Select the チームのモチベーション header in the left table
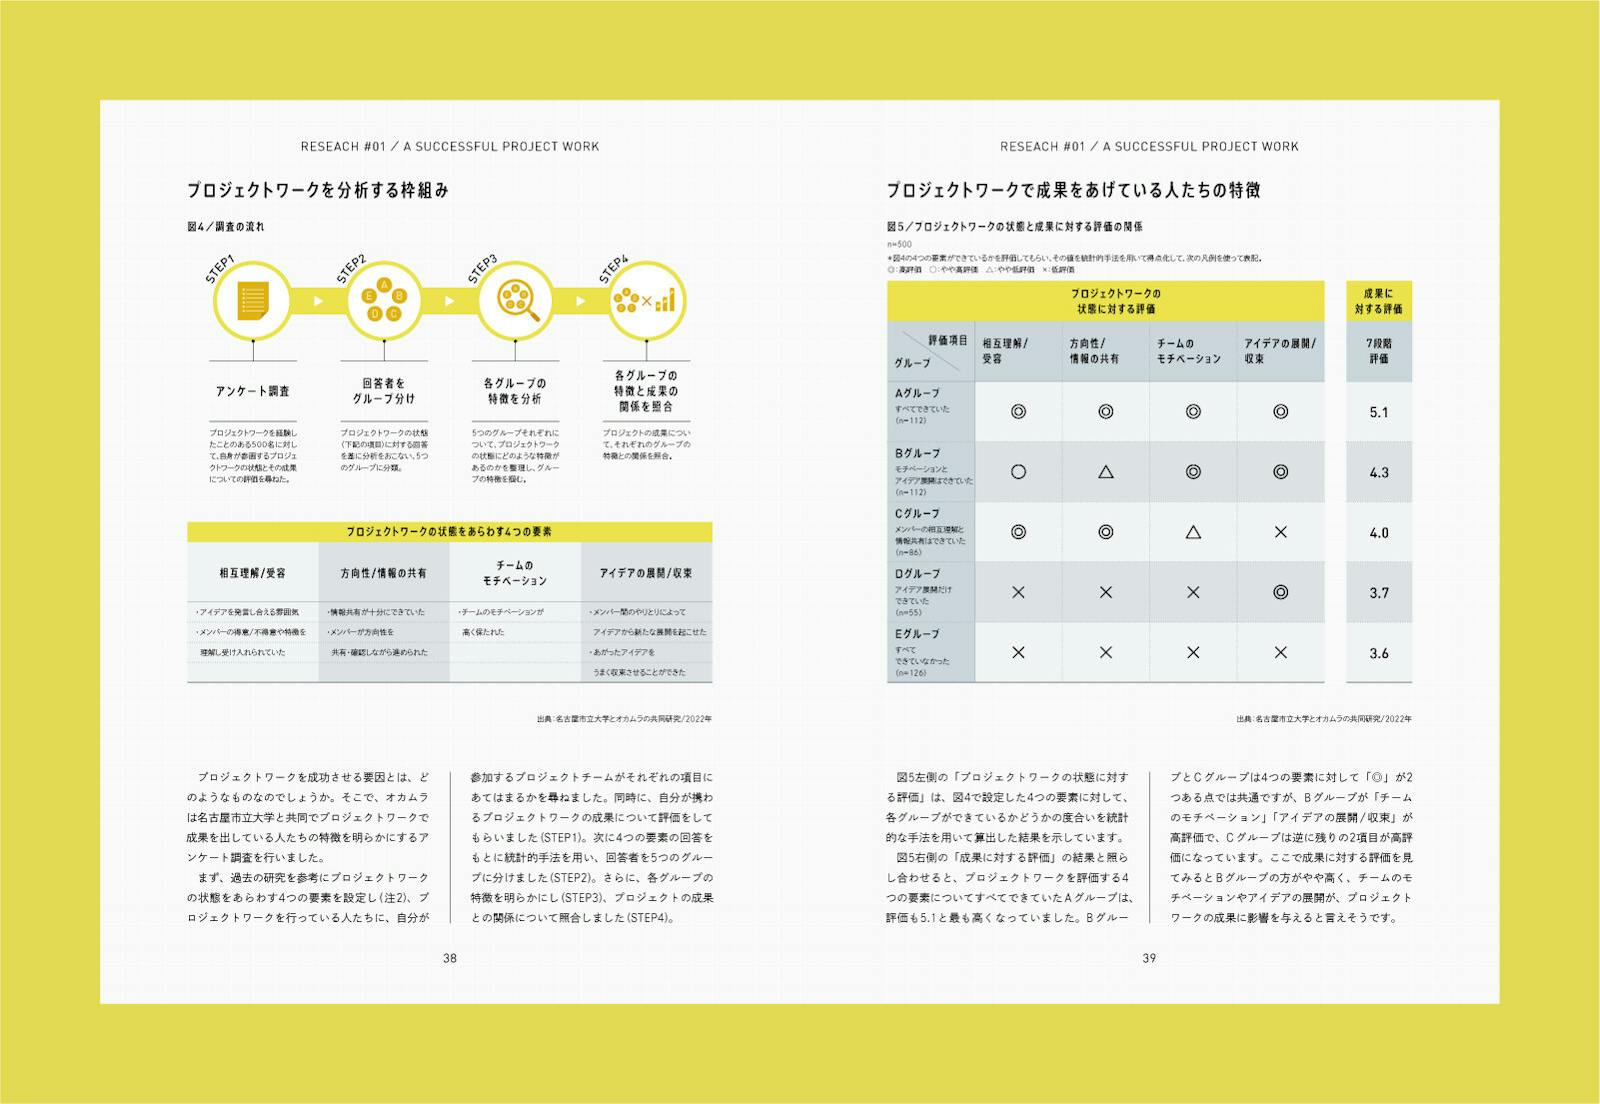 [x=515, y=573]
